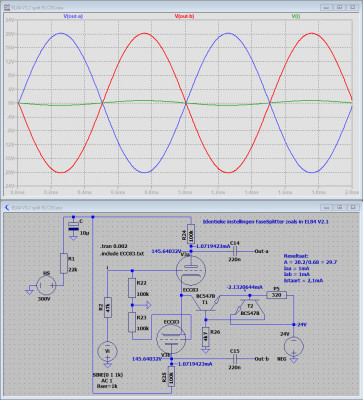Minimize the waveform plot window
Image resolution: width=363 pixels, height=400 pixels.
coord(326,7)
